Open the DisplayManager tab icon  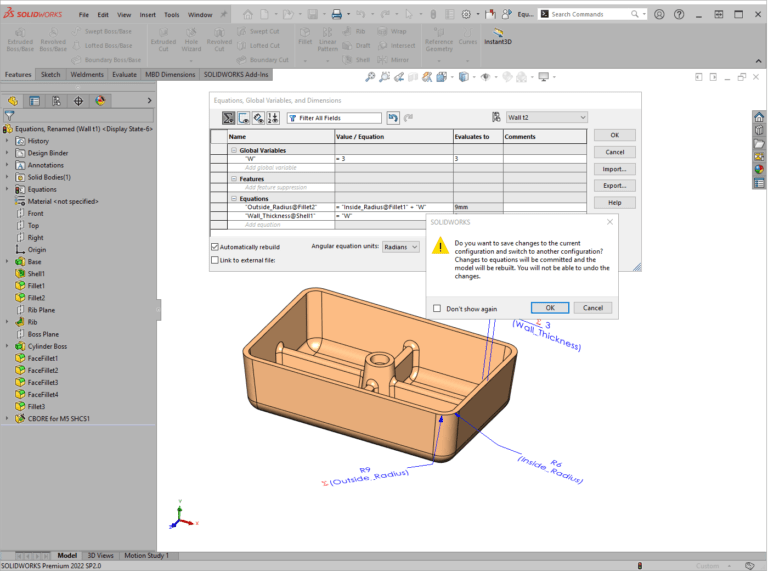(x=100, y=101)
